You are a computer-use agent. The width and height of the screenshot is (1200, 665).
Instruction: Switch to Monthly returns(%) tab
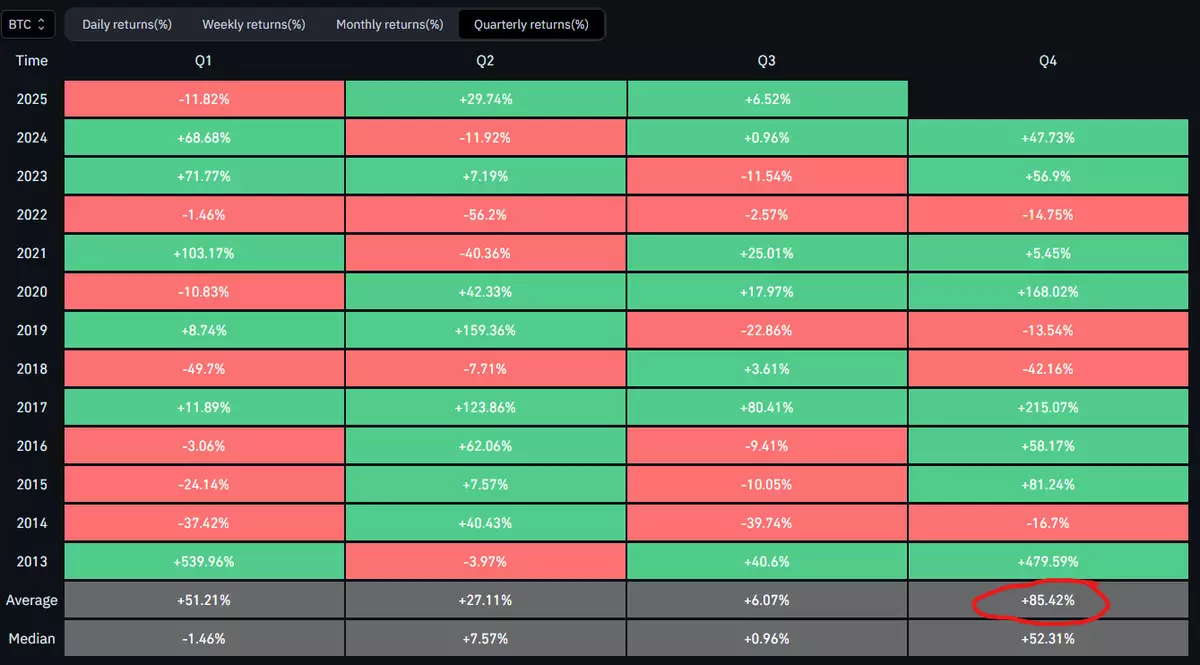point(389,24)
